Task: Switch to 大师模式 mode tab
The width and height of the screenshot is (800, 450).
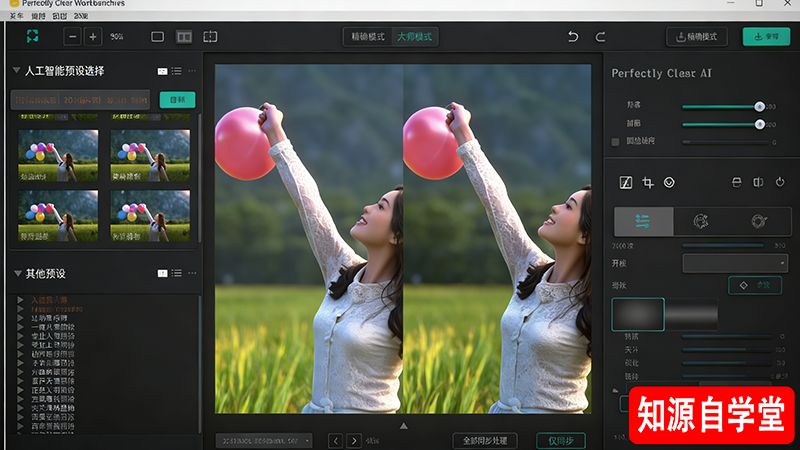Action: click(x=415, y=37)
